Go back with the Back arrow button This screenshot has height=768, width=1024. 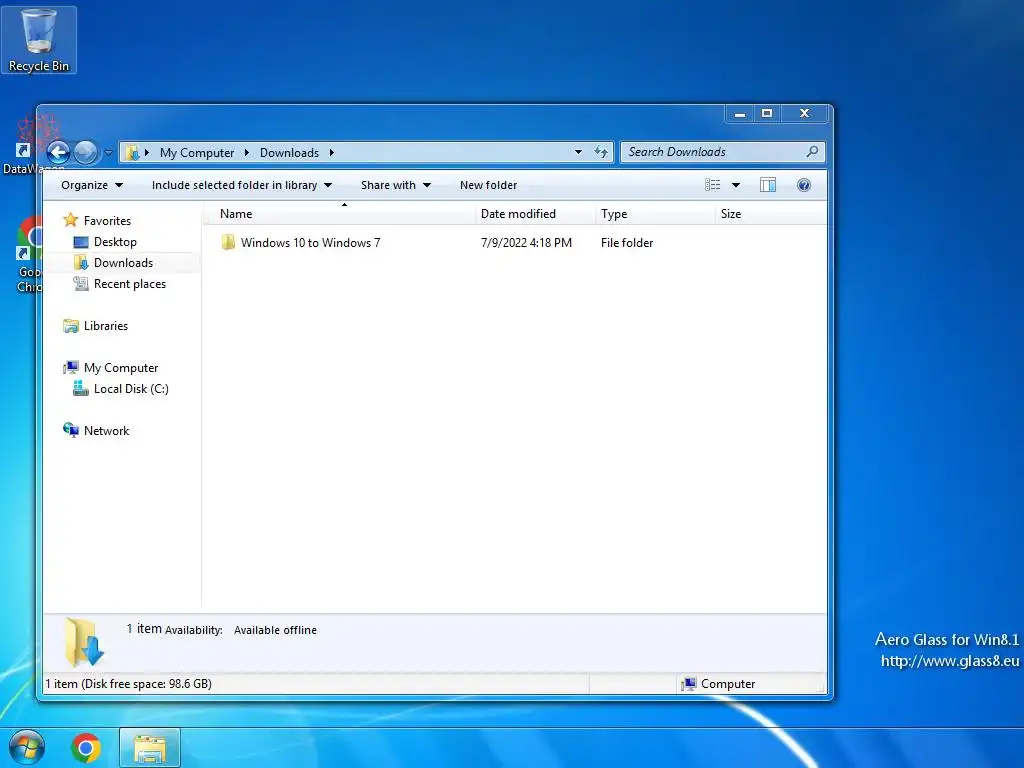(58, 152)
